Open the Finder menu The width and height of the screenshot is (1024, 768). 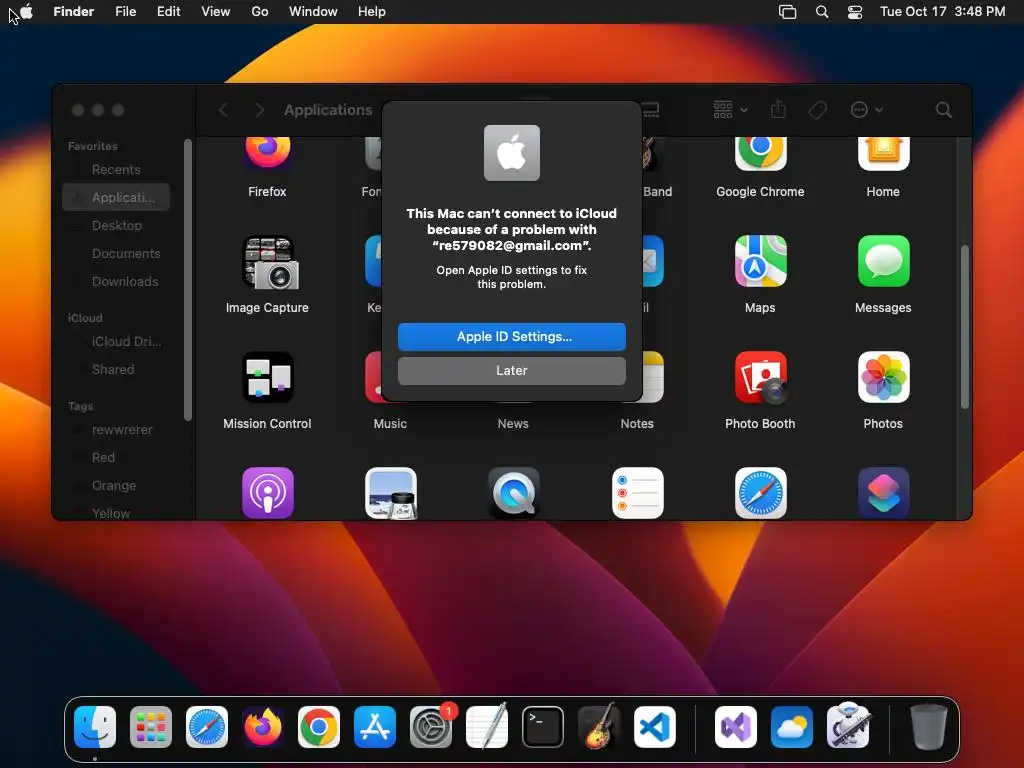[x=74, y=12]
